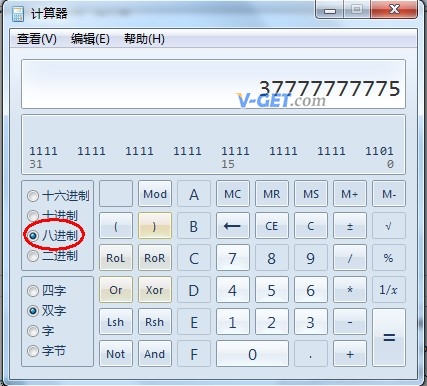Click the MR memory recall button
The width and height of the screenshot is (427, 386).
pos(272,194)
